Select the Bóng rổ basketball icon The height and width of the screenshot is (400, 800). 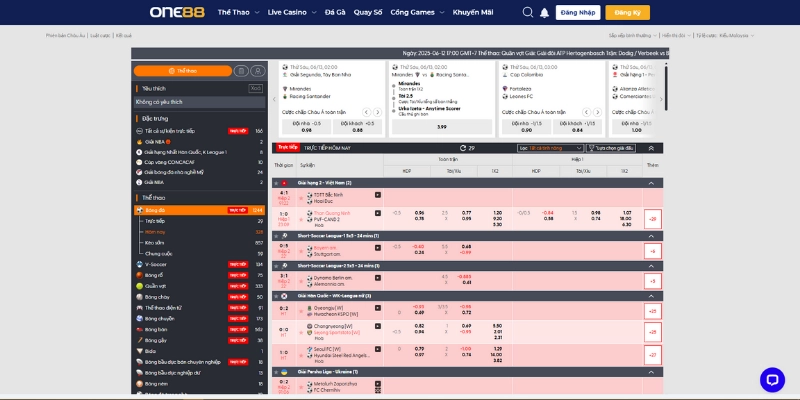coord(139,275)
